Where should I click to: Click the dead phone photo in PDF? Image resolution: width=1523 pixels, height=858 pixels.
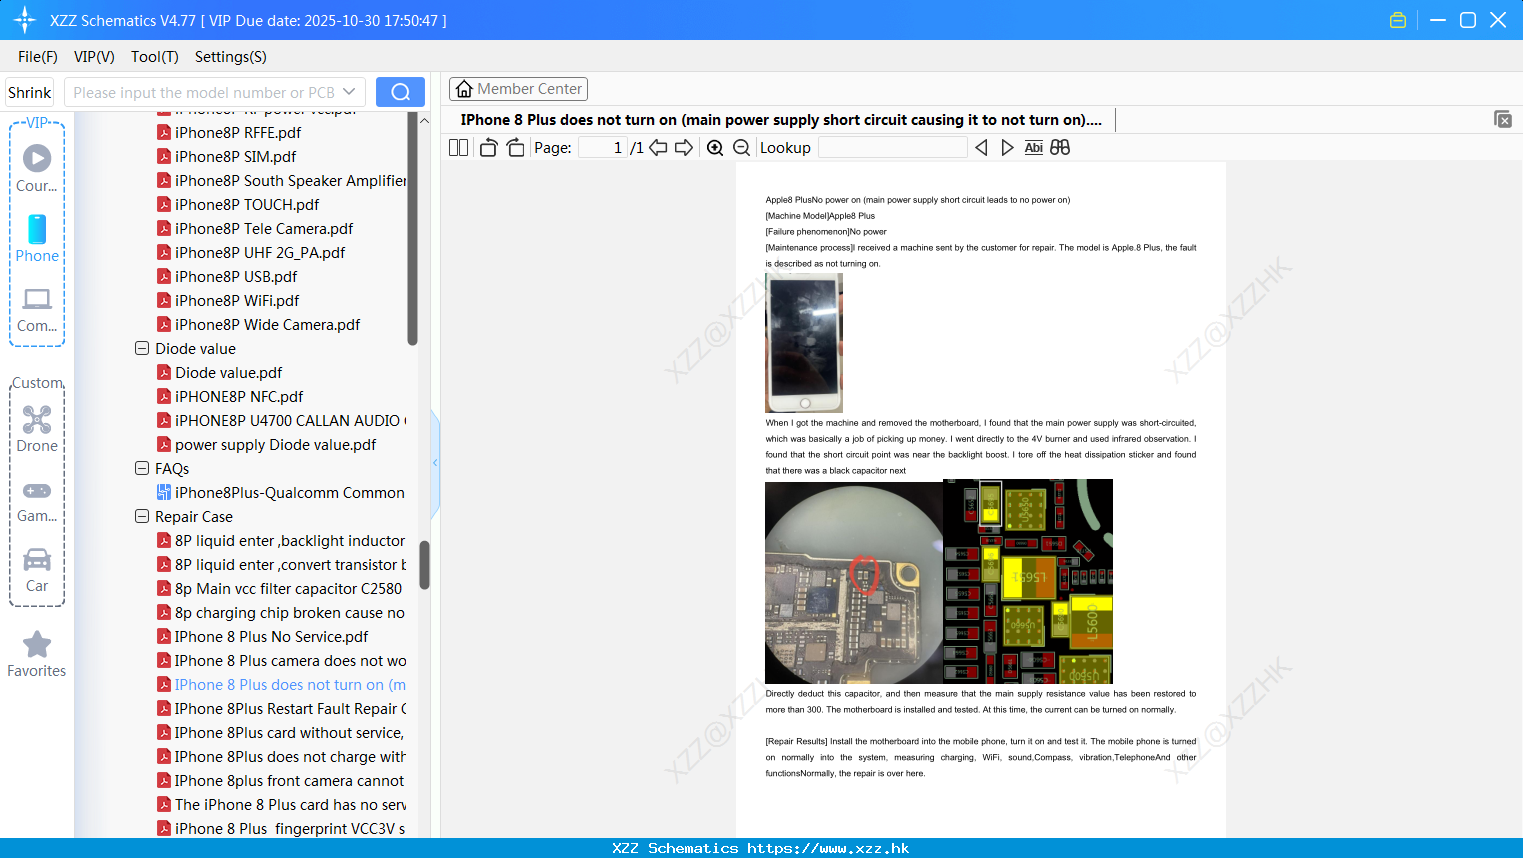pyautogui.click(x=804, y=343)
